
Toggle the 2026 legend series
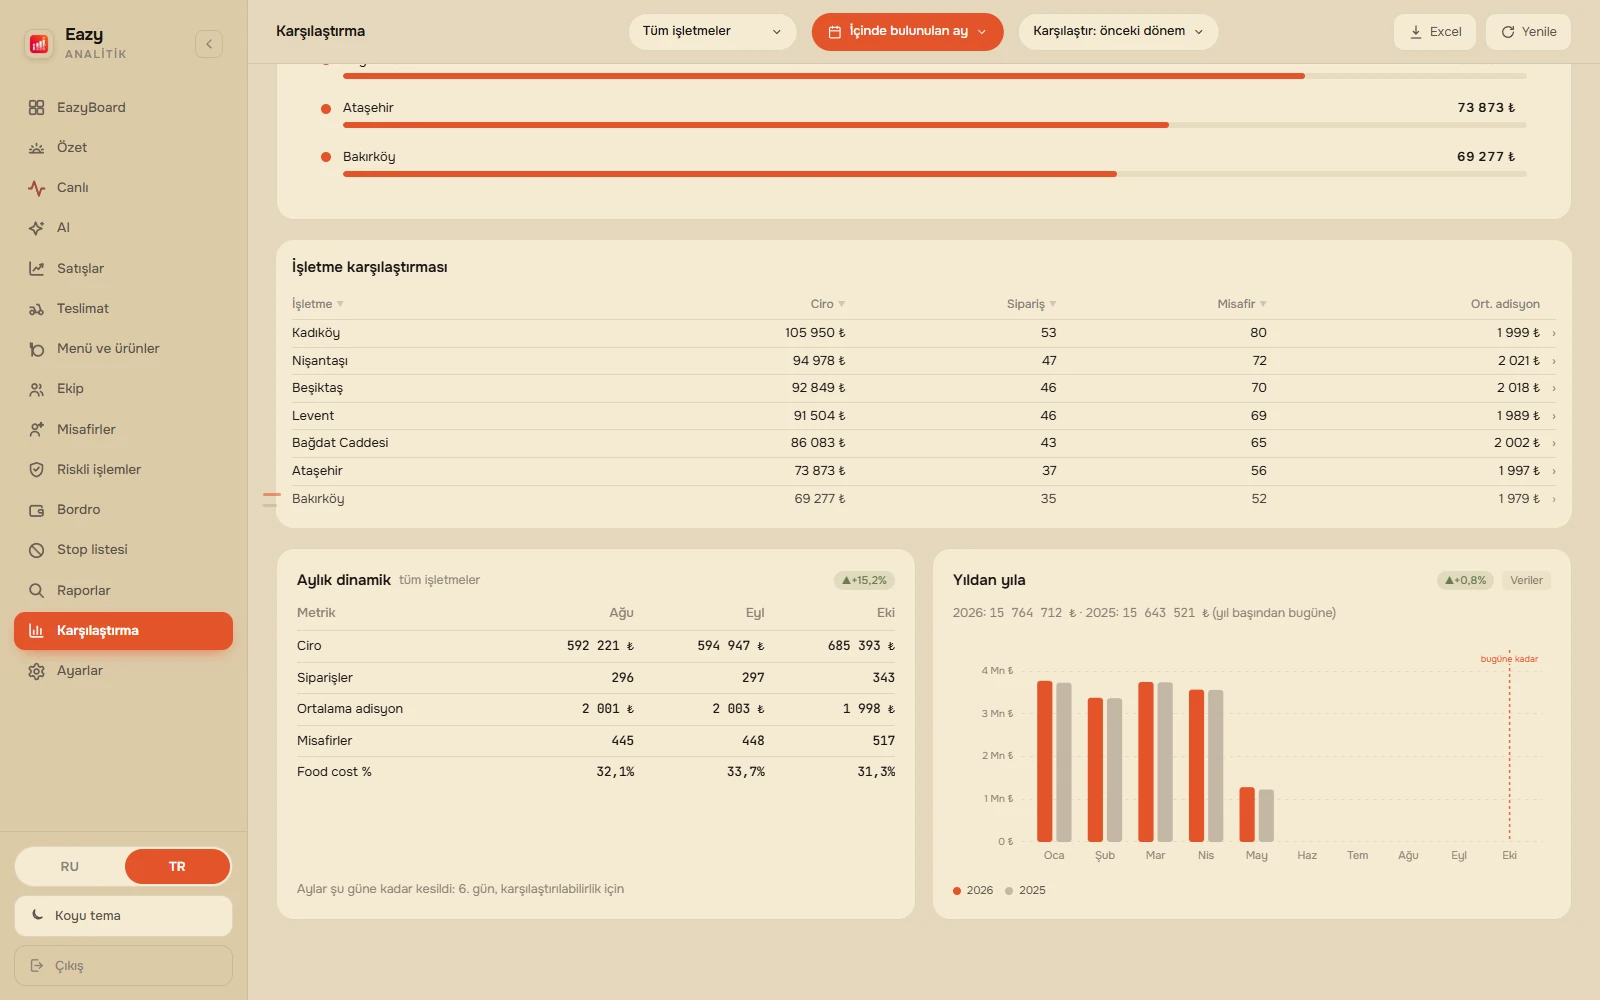point(973,890)
